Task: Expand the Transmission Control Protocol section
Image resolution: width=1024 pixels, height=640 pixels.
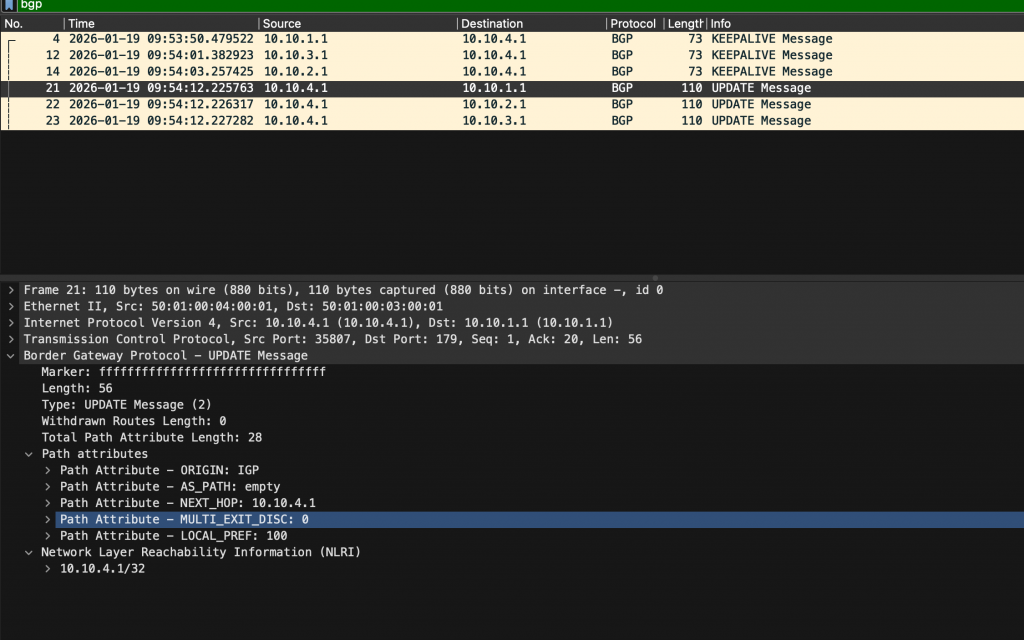Action: point(11,339)
